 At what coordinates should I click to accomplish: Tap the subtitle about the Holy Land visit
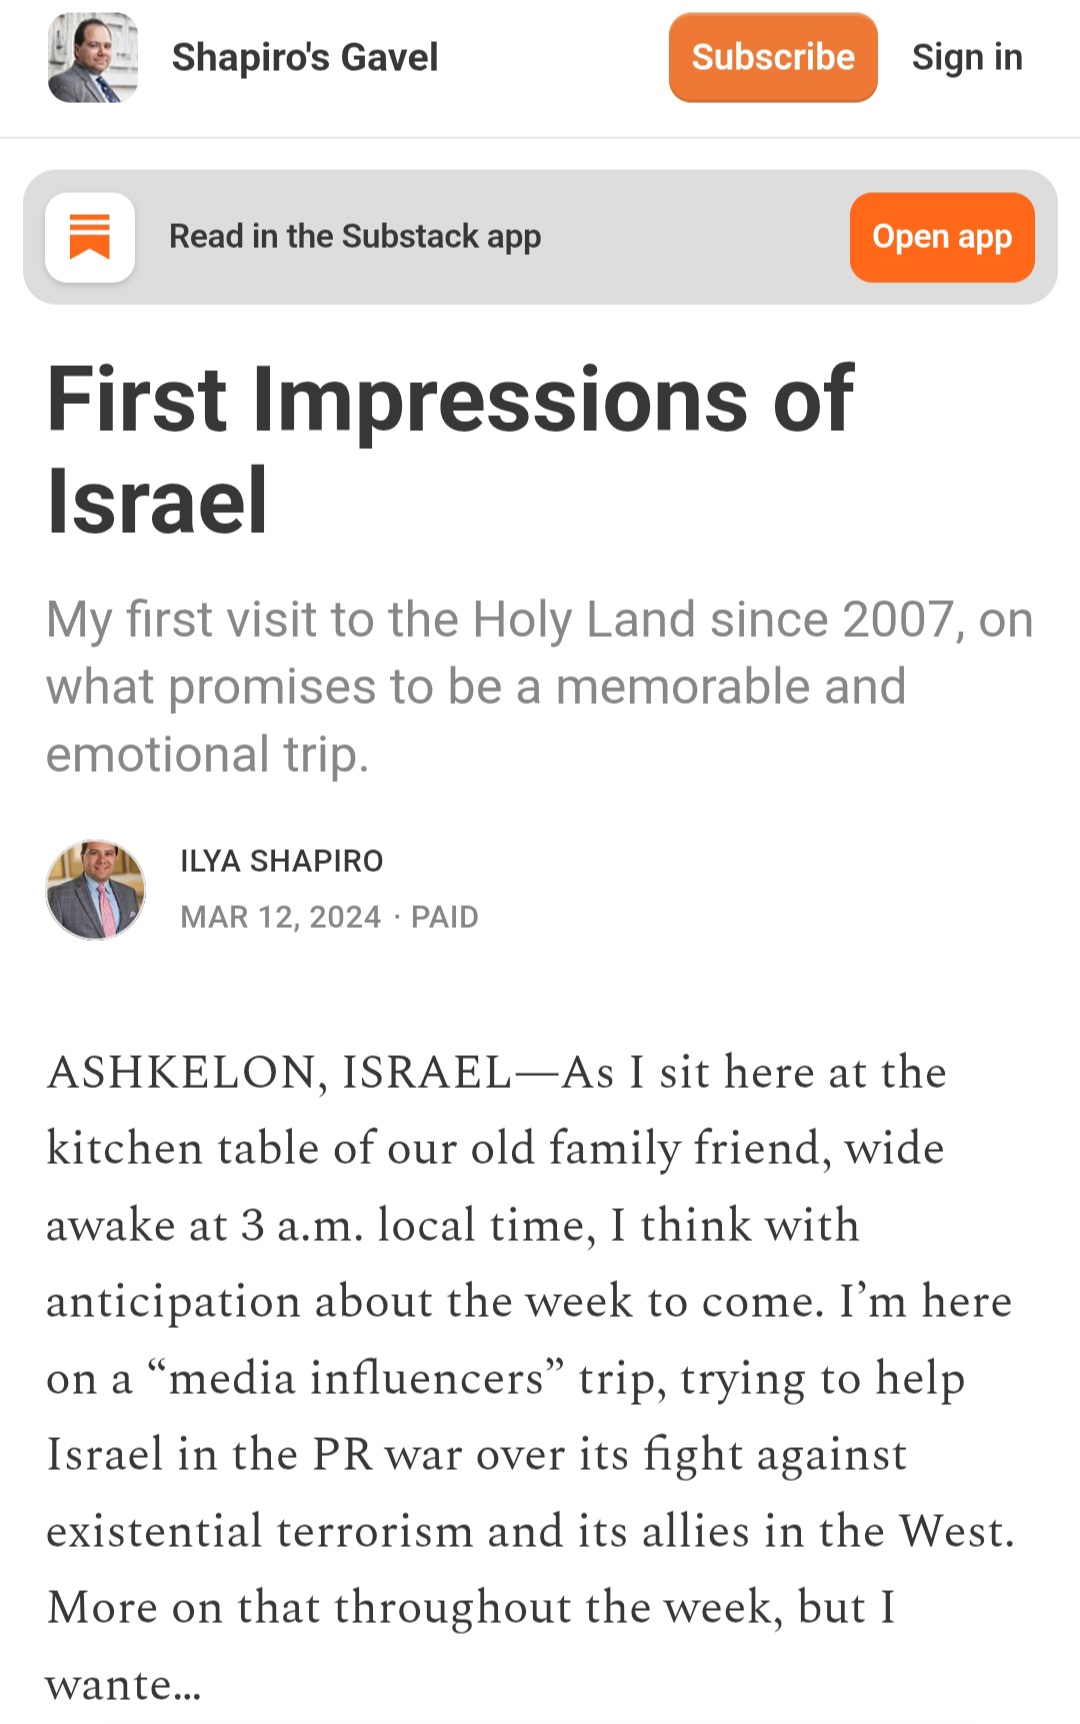pyautogui.click(x=540, y=687)
